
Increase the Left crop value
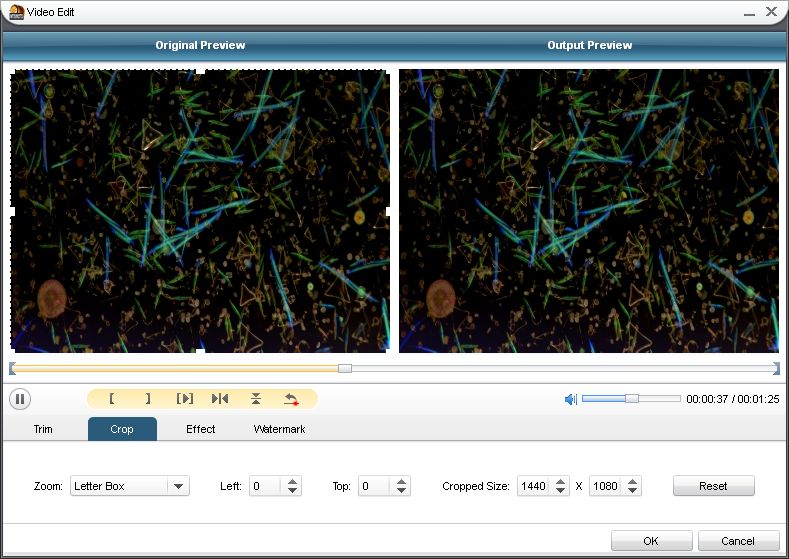(x=292, y=482)
